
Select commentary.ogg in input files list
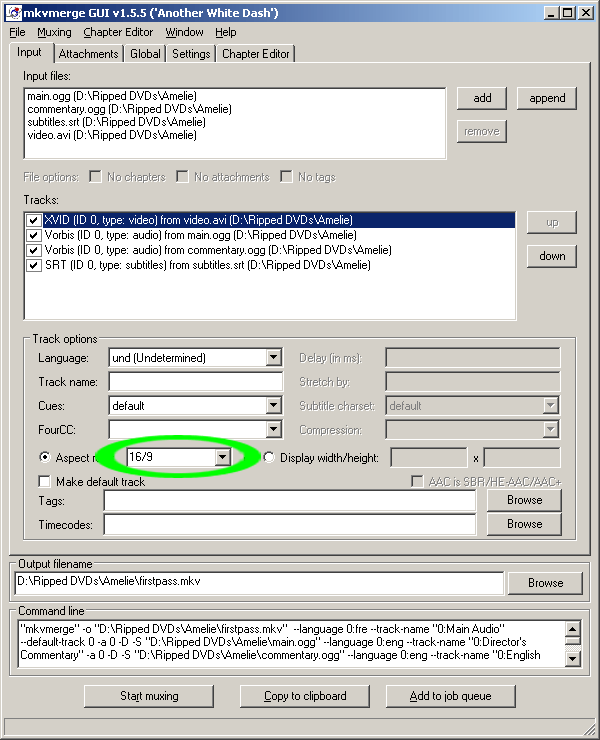coord(129,109)
